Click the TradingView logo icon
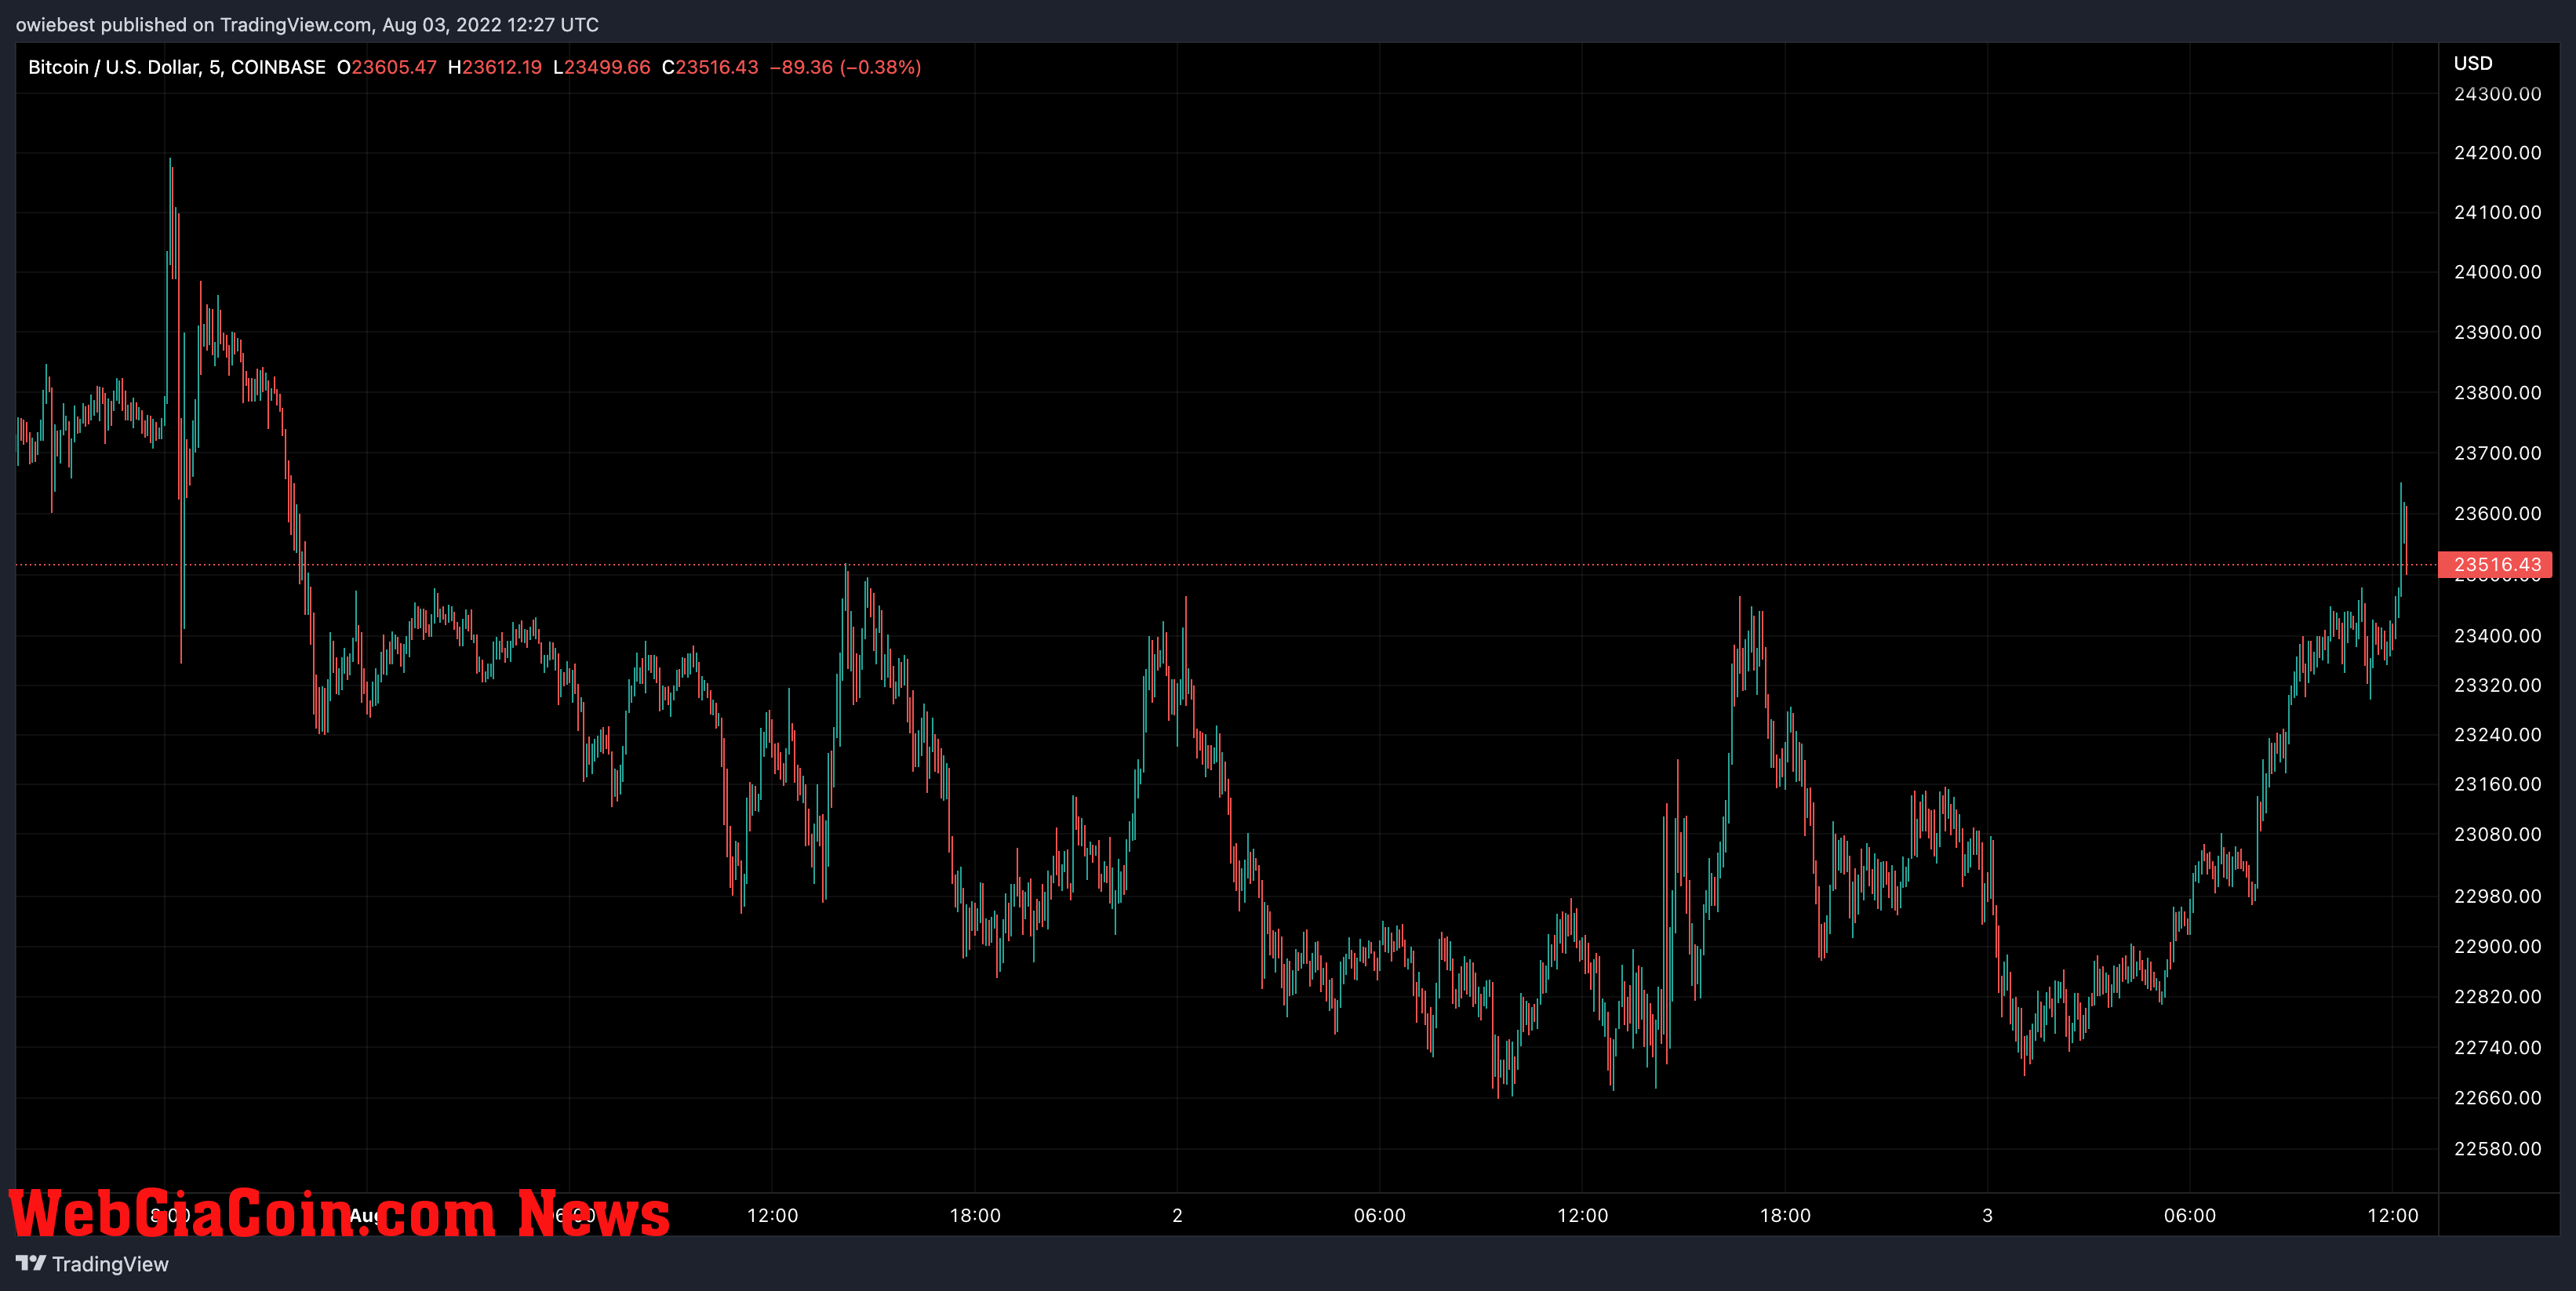Image resolution: width=2576 pixels, height=1291 pixels. pyautogui.click(x=31, y=1263)
